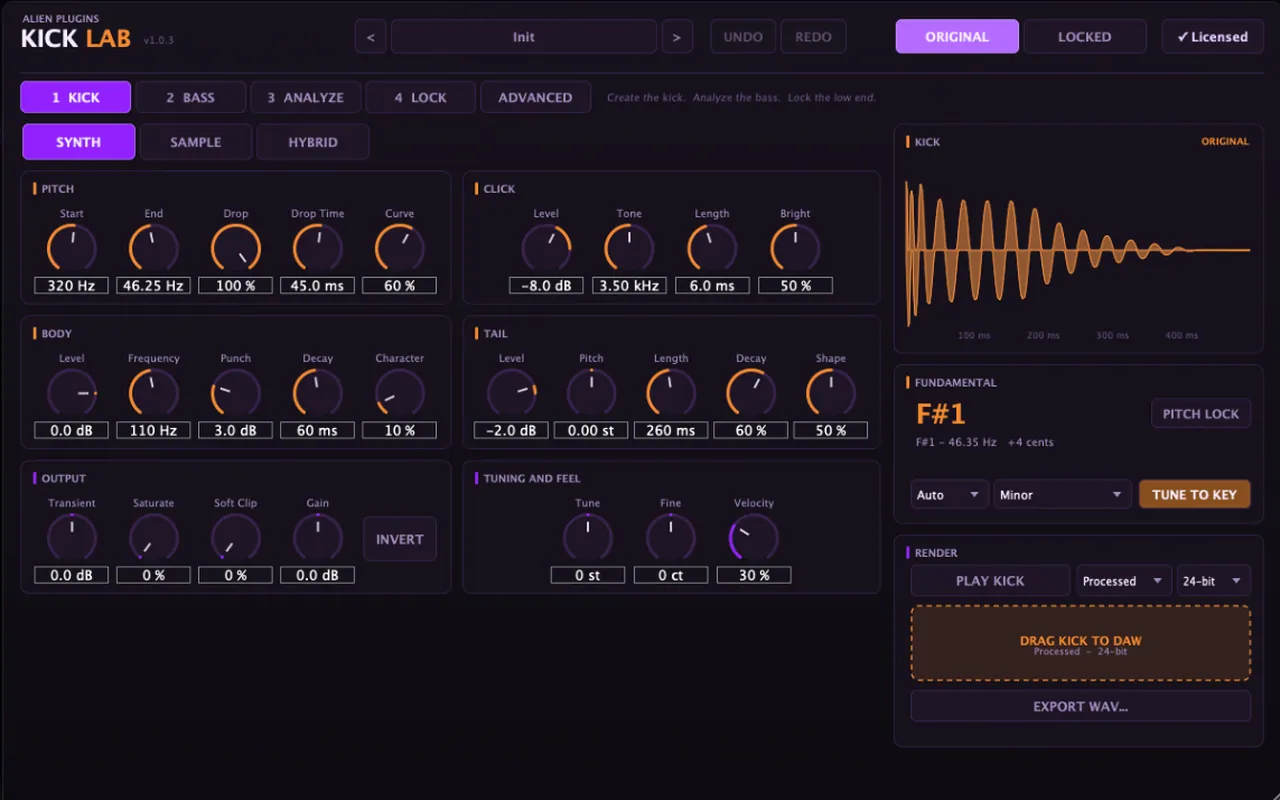
Task: Click the Pitch Start knob
Action: click(72, 247)
